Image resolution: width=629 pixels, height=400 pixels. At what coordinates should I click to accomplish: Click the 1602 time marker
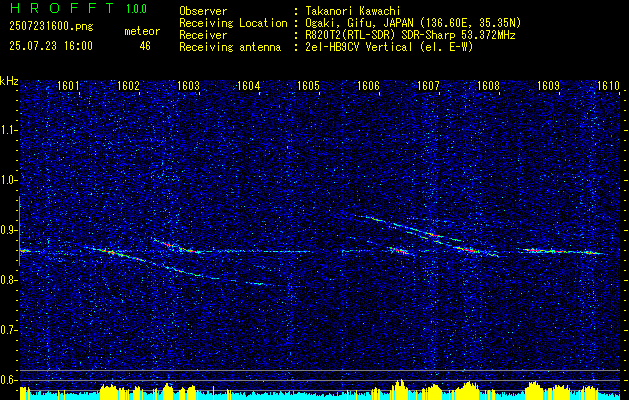128,86
